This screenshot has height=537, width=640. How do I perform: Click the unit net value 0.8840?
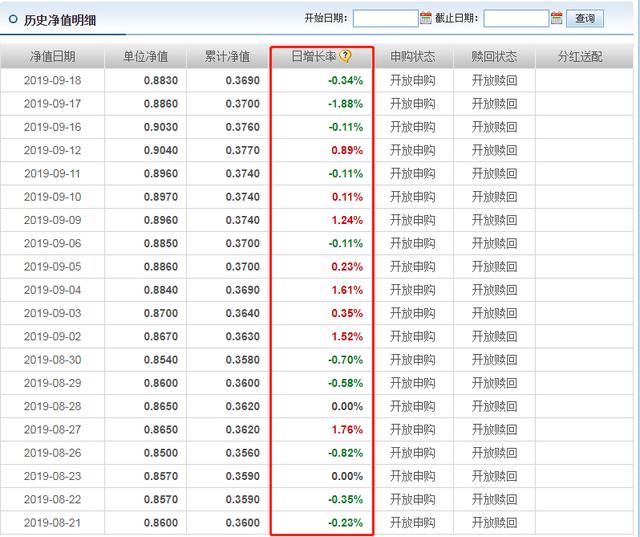tap(161, 290)
